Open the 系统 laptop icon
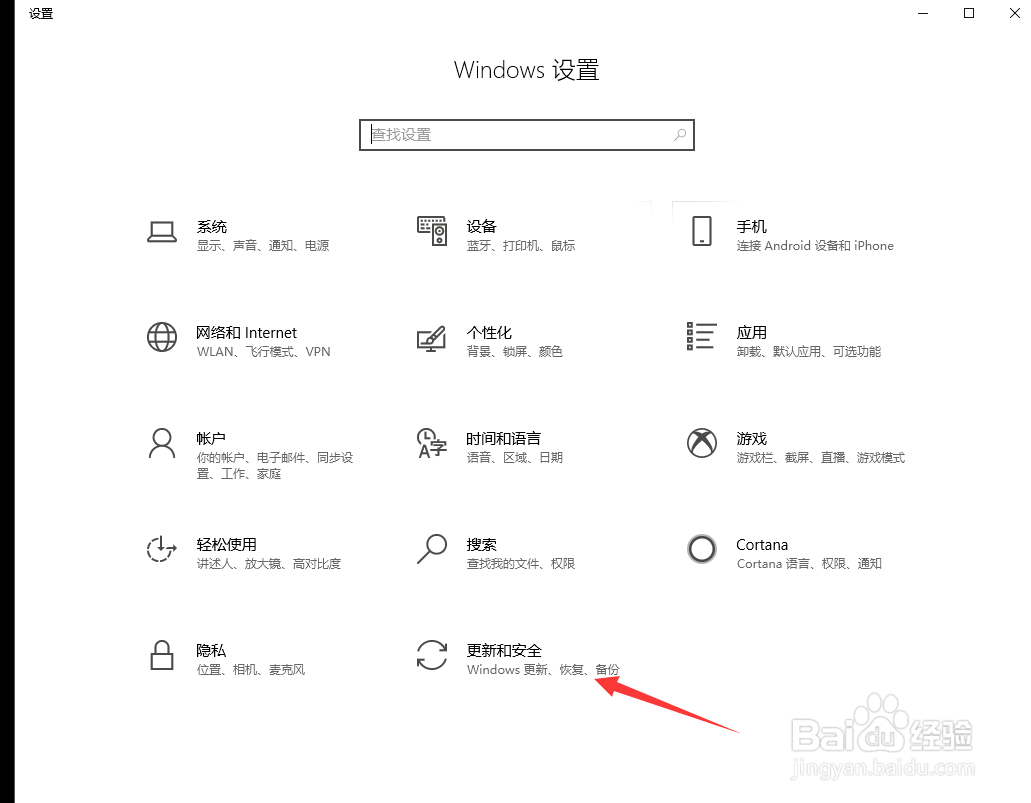 [162, 231]
